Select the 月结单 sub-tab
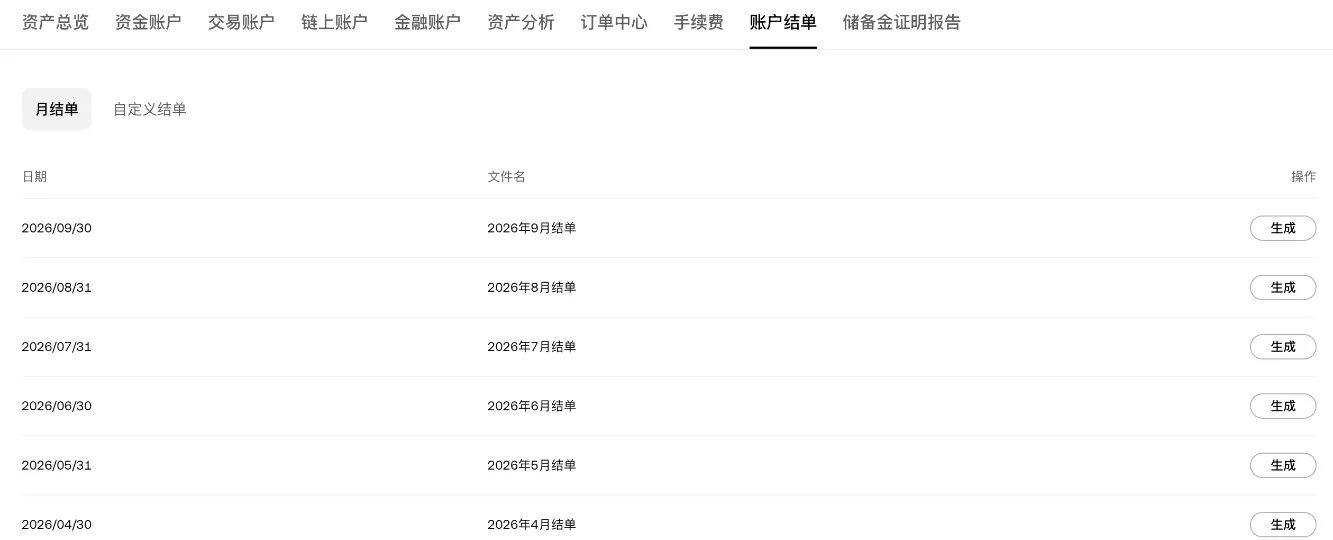The image size is (1333, 540). click(x=57, y=109)
